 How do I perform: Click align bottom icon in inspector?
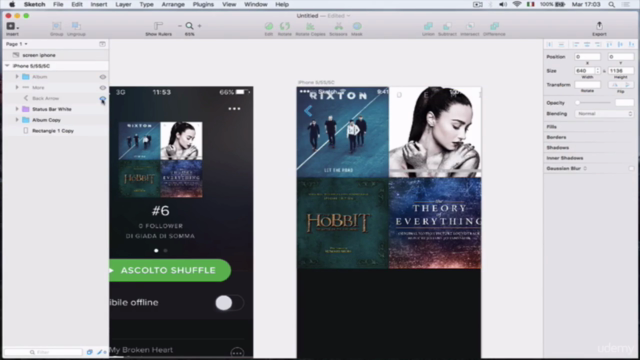(631, 44)
